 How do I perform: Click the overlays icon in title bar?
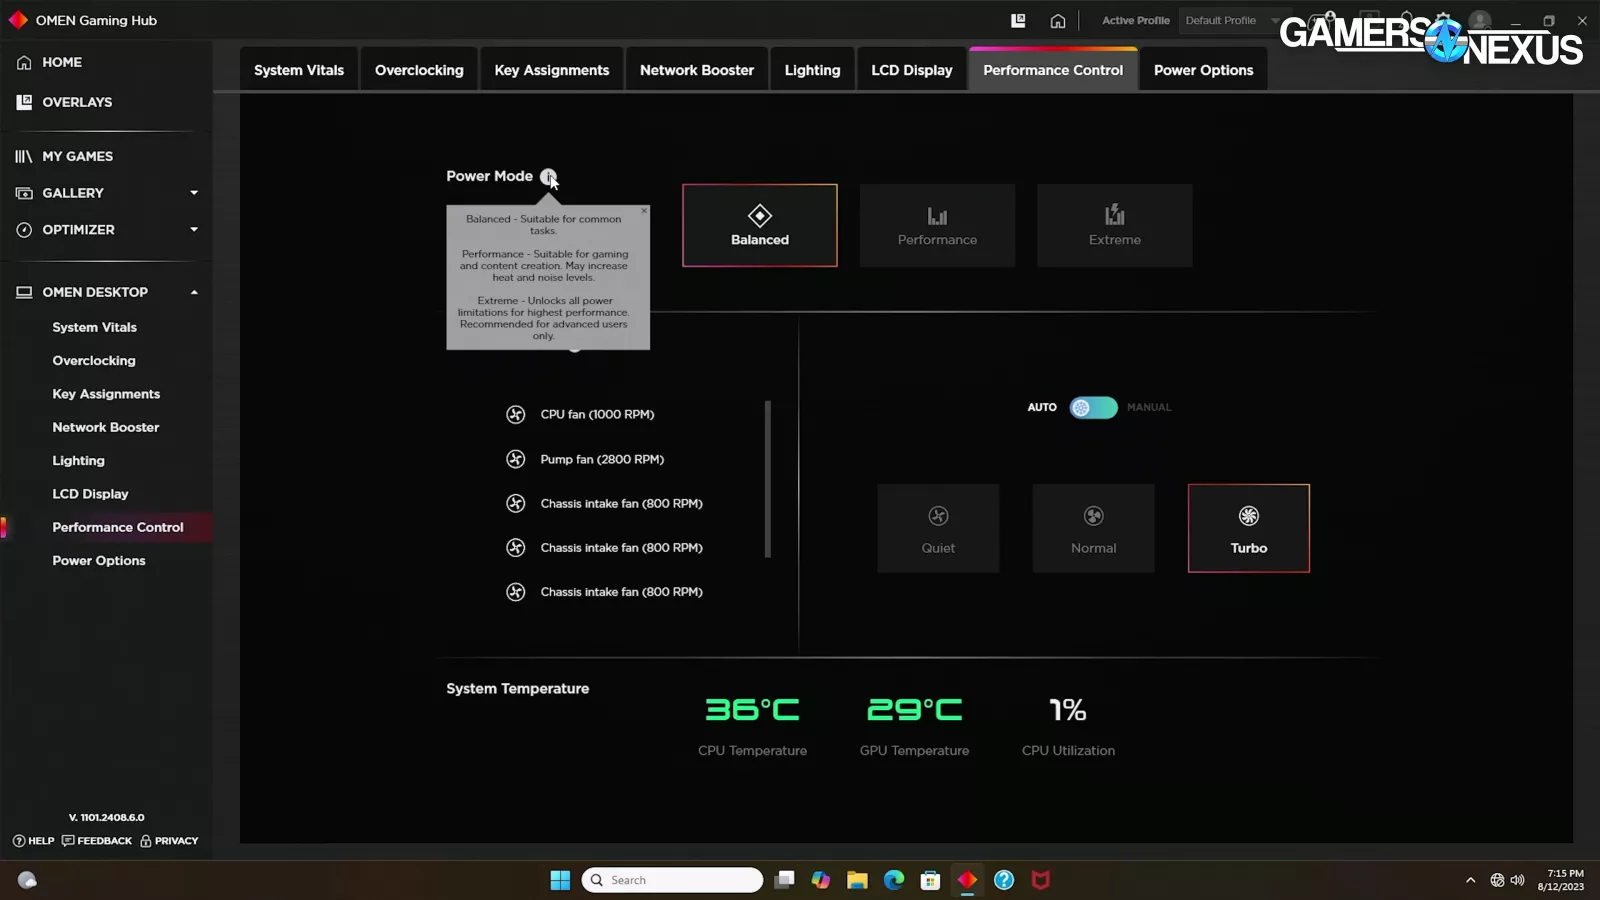pyautogui.click(x=1018, y=21)
